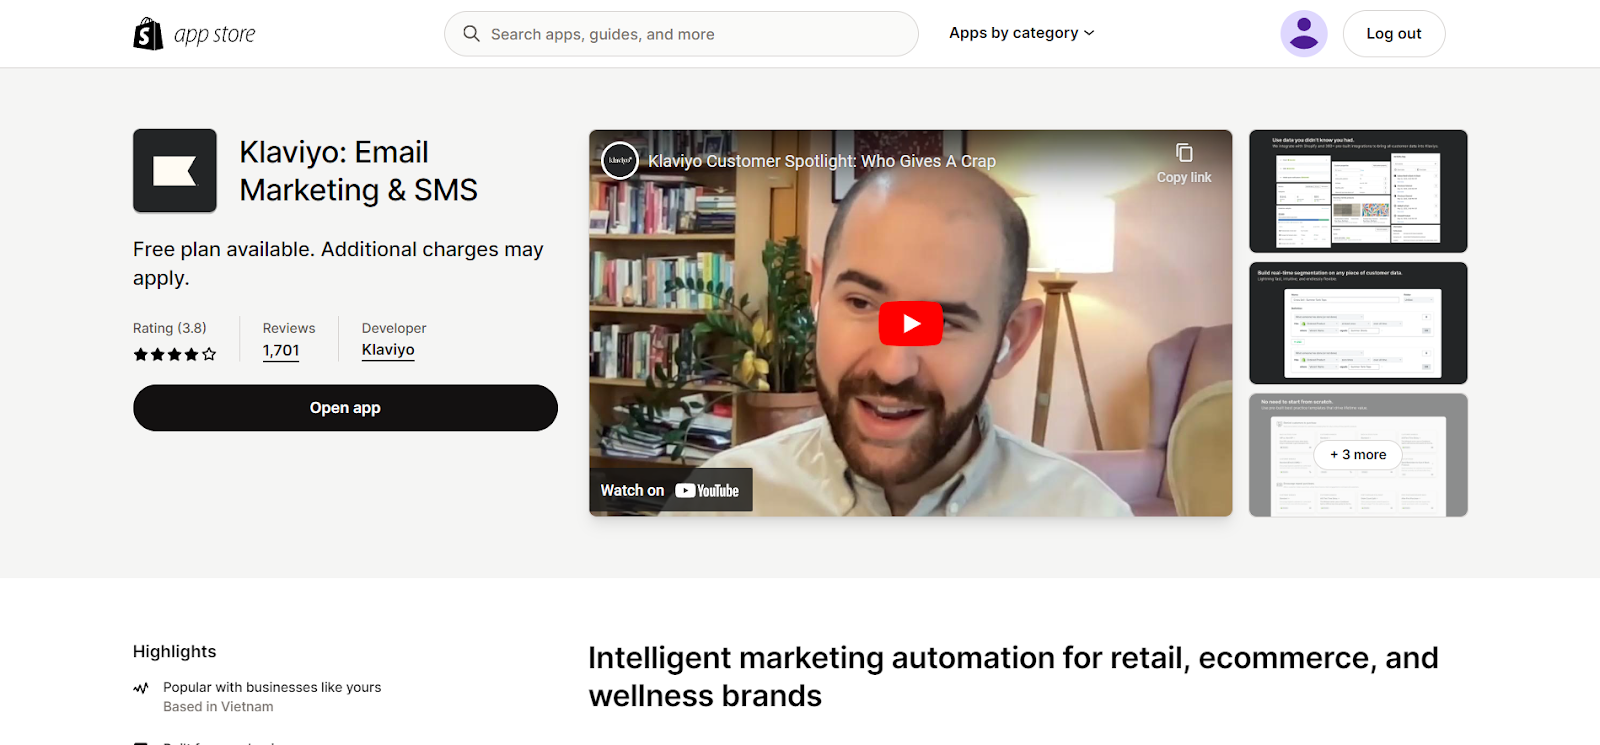Show the + 3 more screenshots
The width and height of the screenshot is (1600, 745).
(x=1358, y=455)
